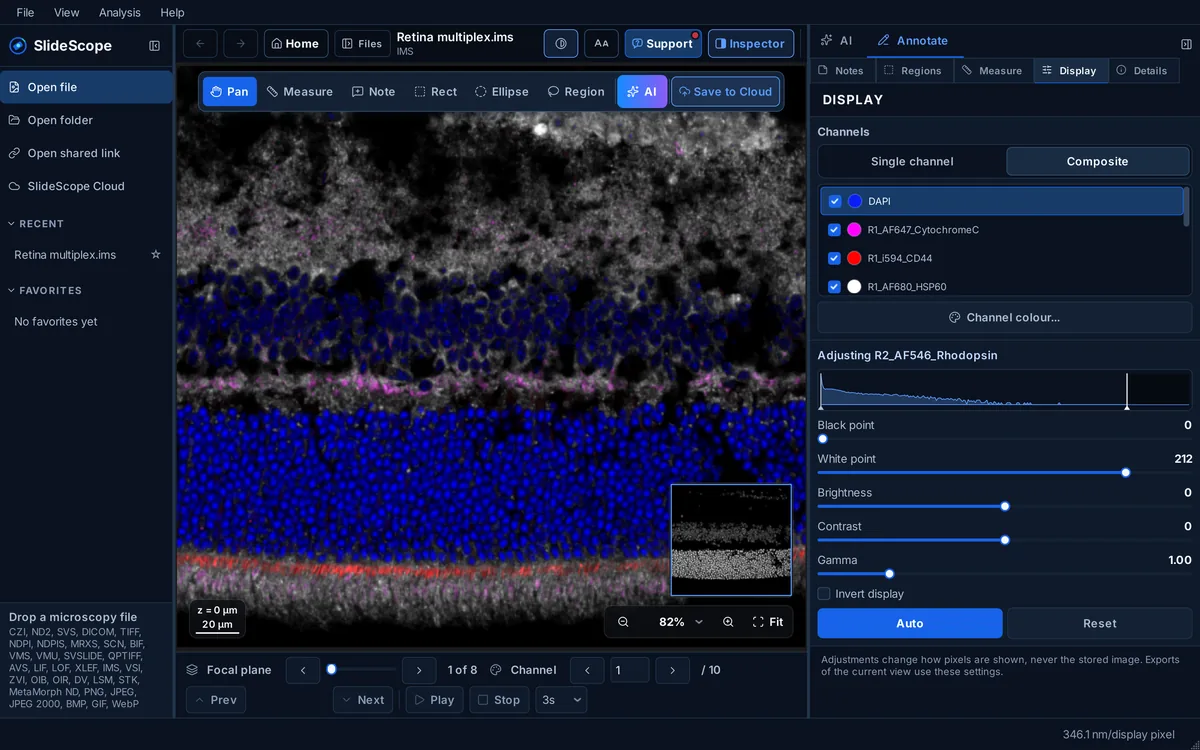1200x750 pixels.
Task: Click the overview minimap thumbnail
Action: (731, 540)
